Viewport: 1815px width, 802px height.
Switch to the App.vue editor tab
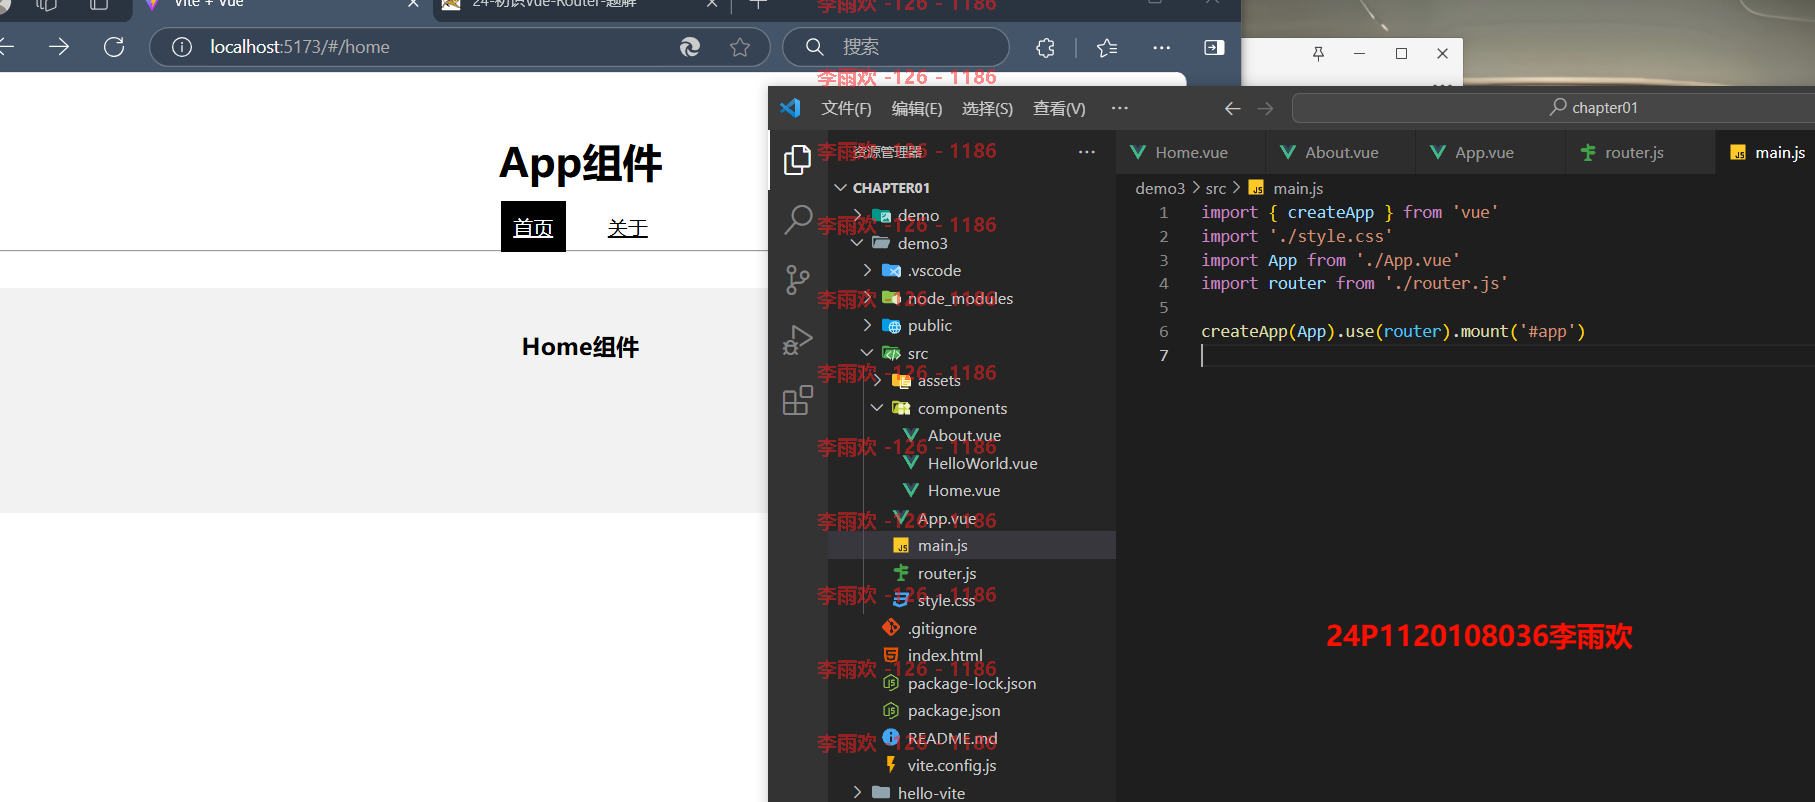[x=1490, y=152]
